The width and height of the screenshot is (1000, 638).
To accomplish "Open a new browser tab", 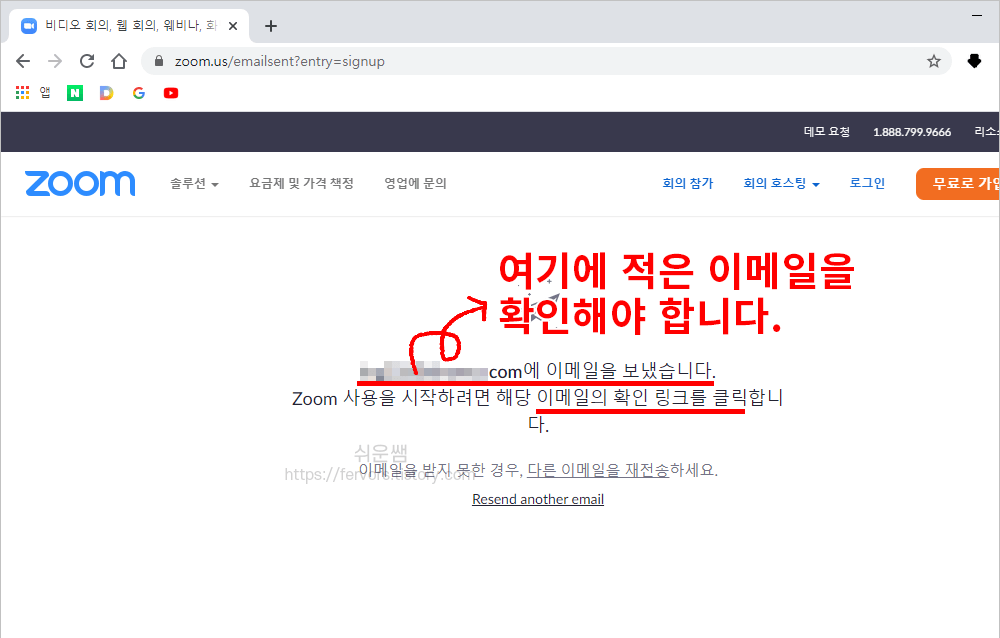I will pos(270,26).
